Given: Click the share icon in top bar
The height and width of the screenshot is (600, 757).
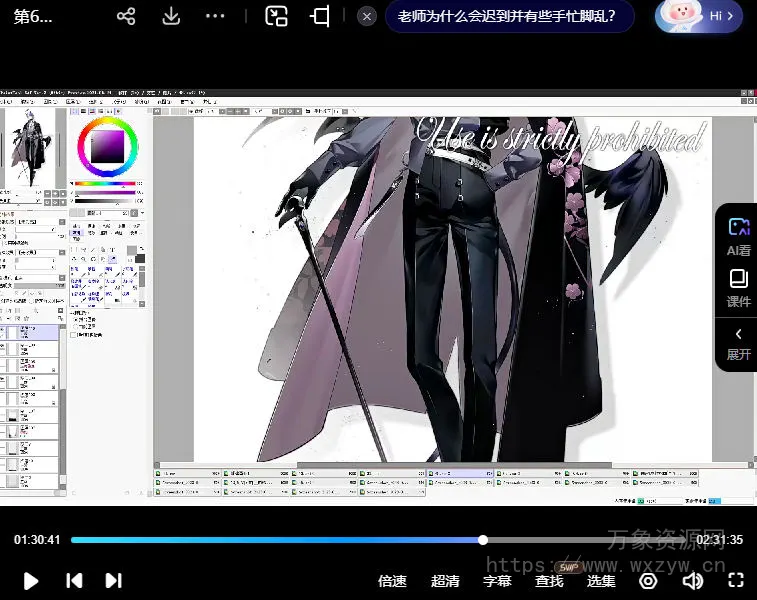Looking at the screenshot, I should point(126,16).
